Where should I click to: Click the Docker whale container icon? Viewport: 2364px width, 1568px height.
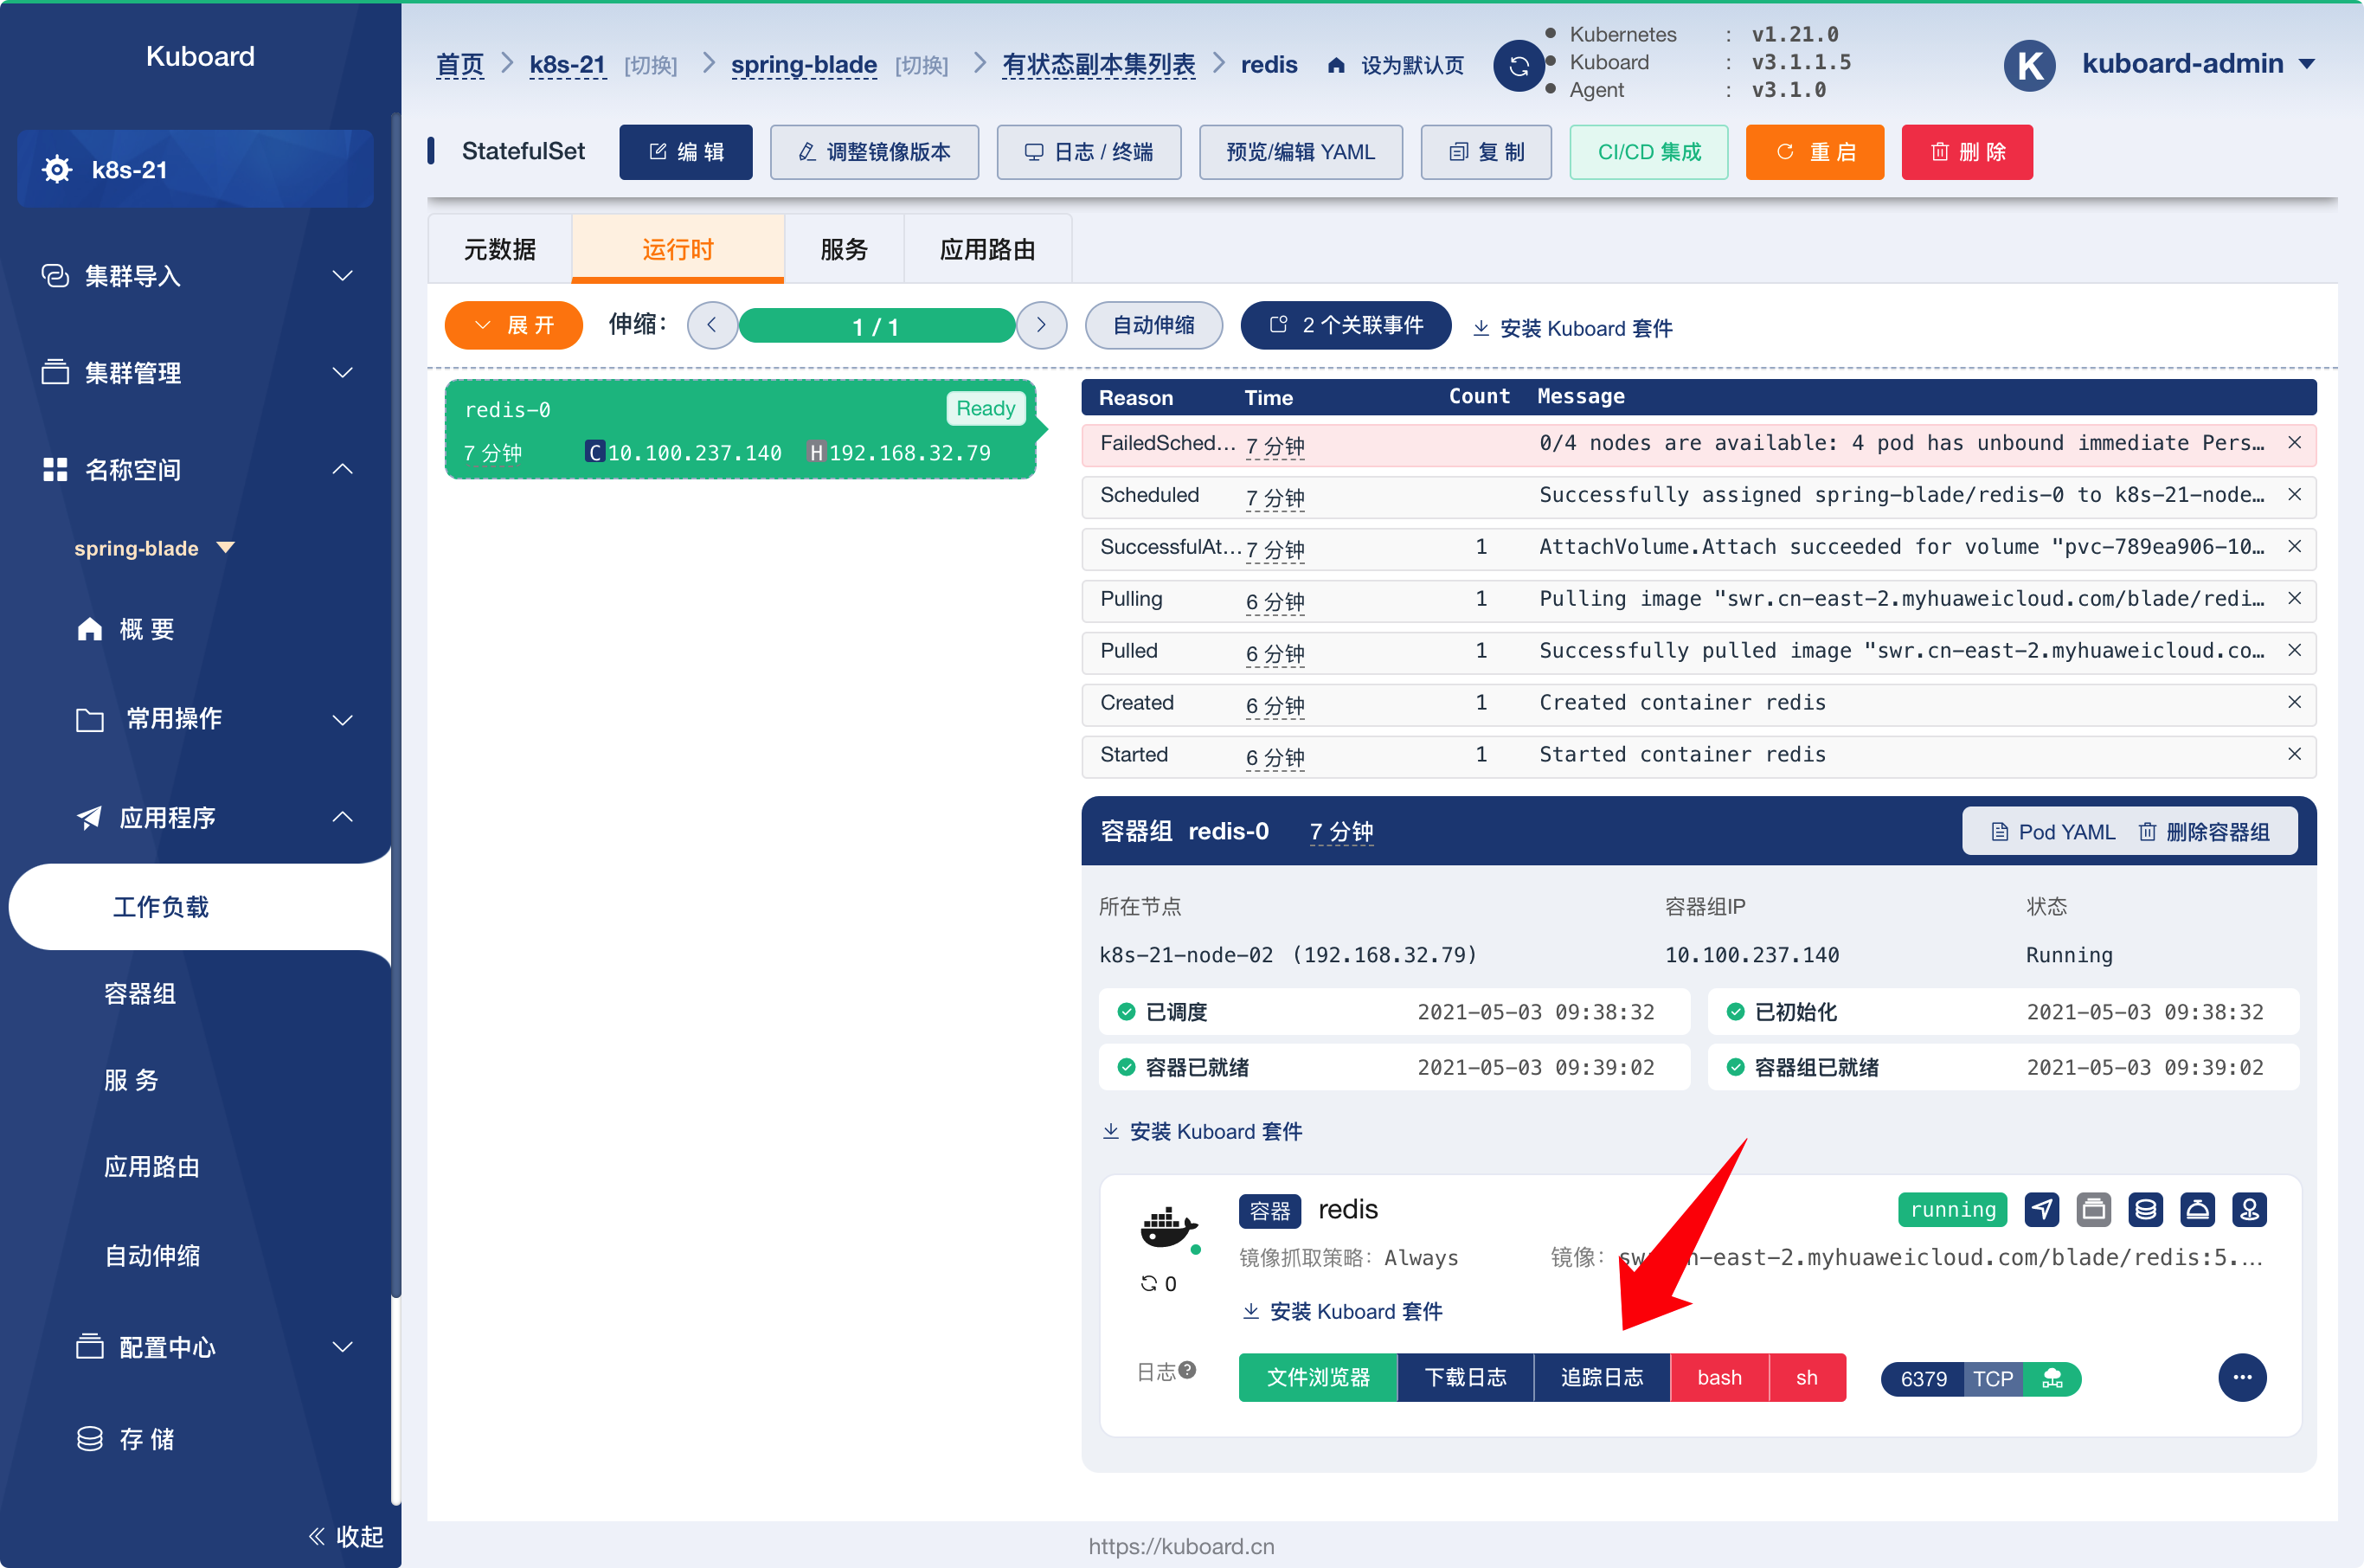click(x=1167, y=1227)
